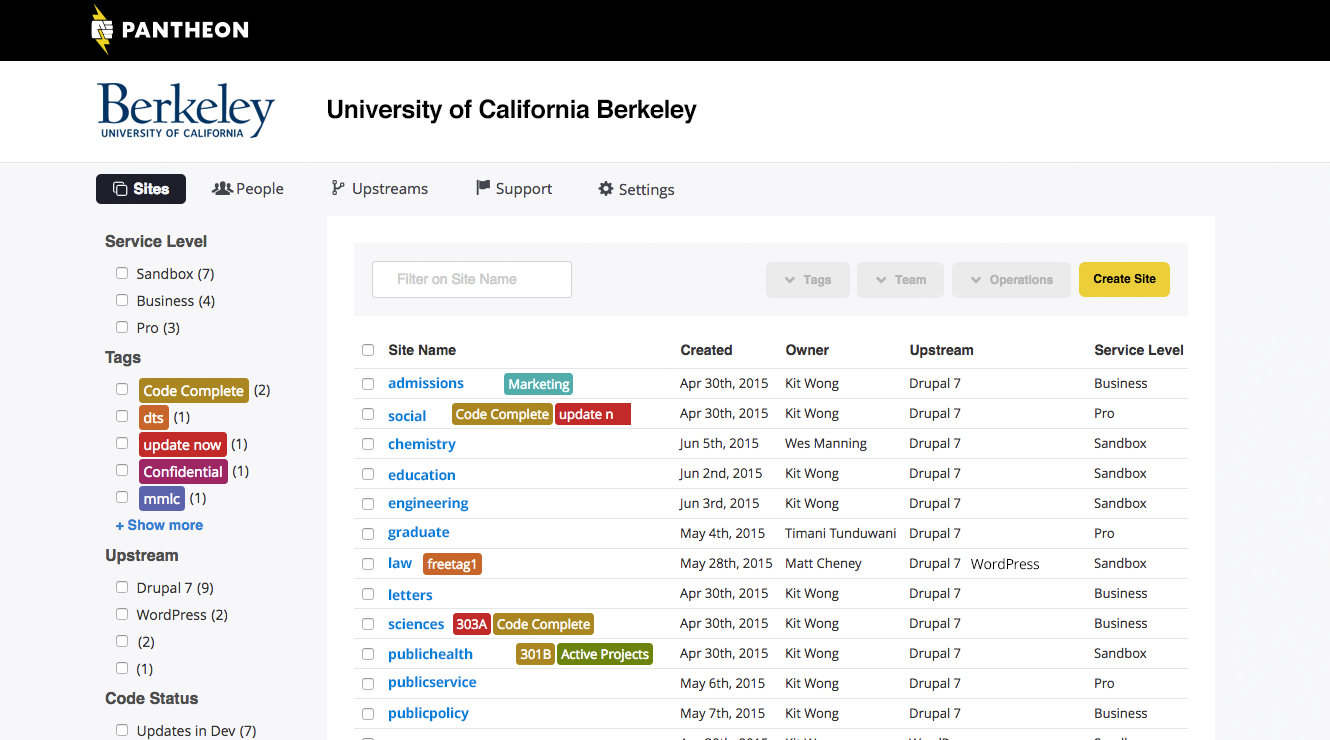Click the Sites tab stacked-pages icon

(120, 189)
